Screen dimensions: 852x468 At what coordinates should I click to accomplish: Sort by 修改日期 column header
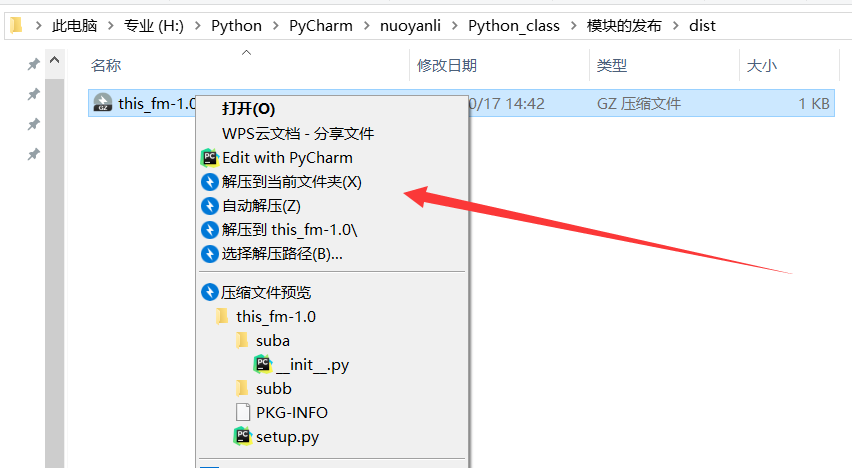447,66
